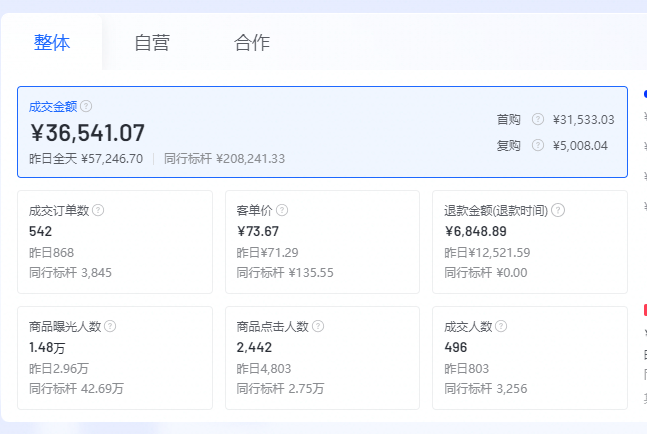647x434 pixels.
Task: Open the 合作 tab
Action: [252, 42]
